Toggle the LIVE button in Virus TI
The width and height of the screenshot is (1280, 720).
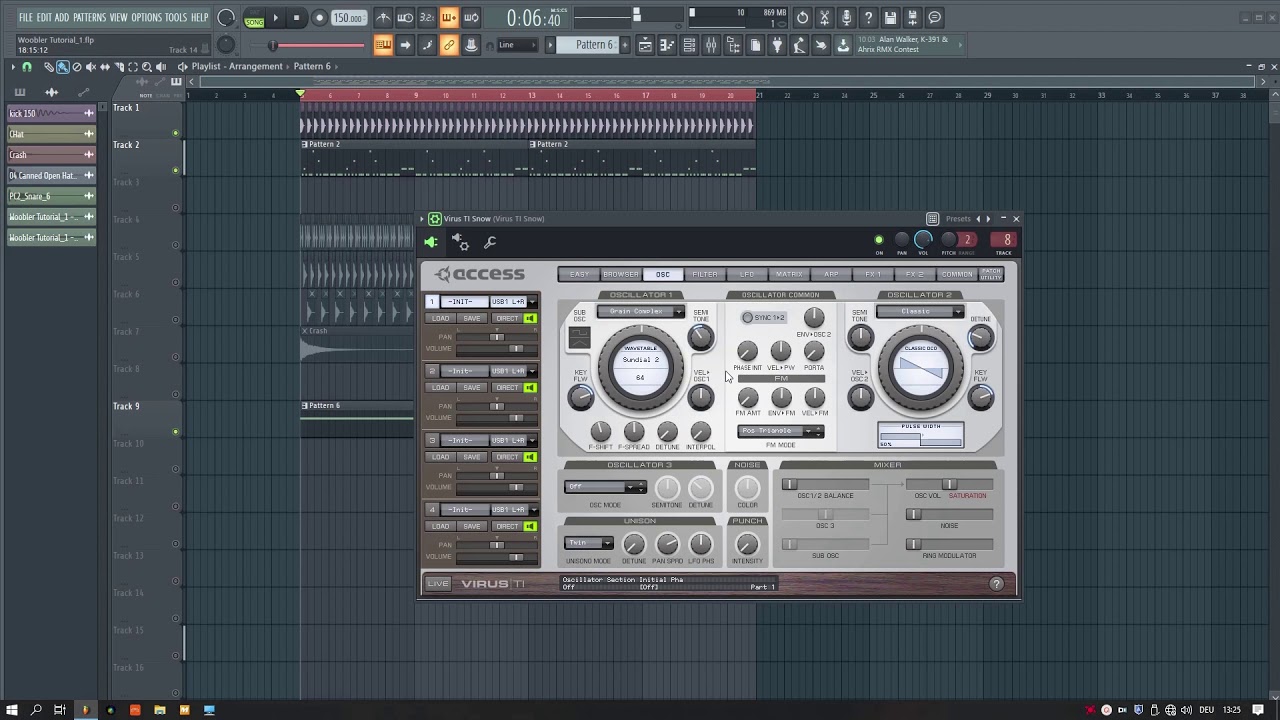(x=438, y=584)
